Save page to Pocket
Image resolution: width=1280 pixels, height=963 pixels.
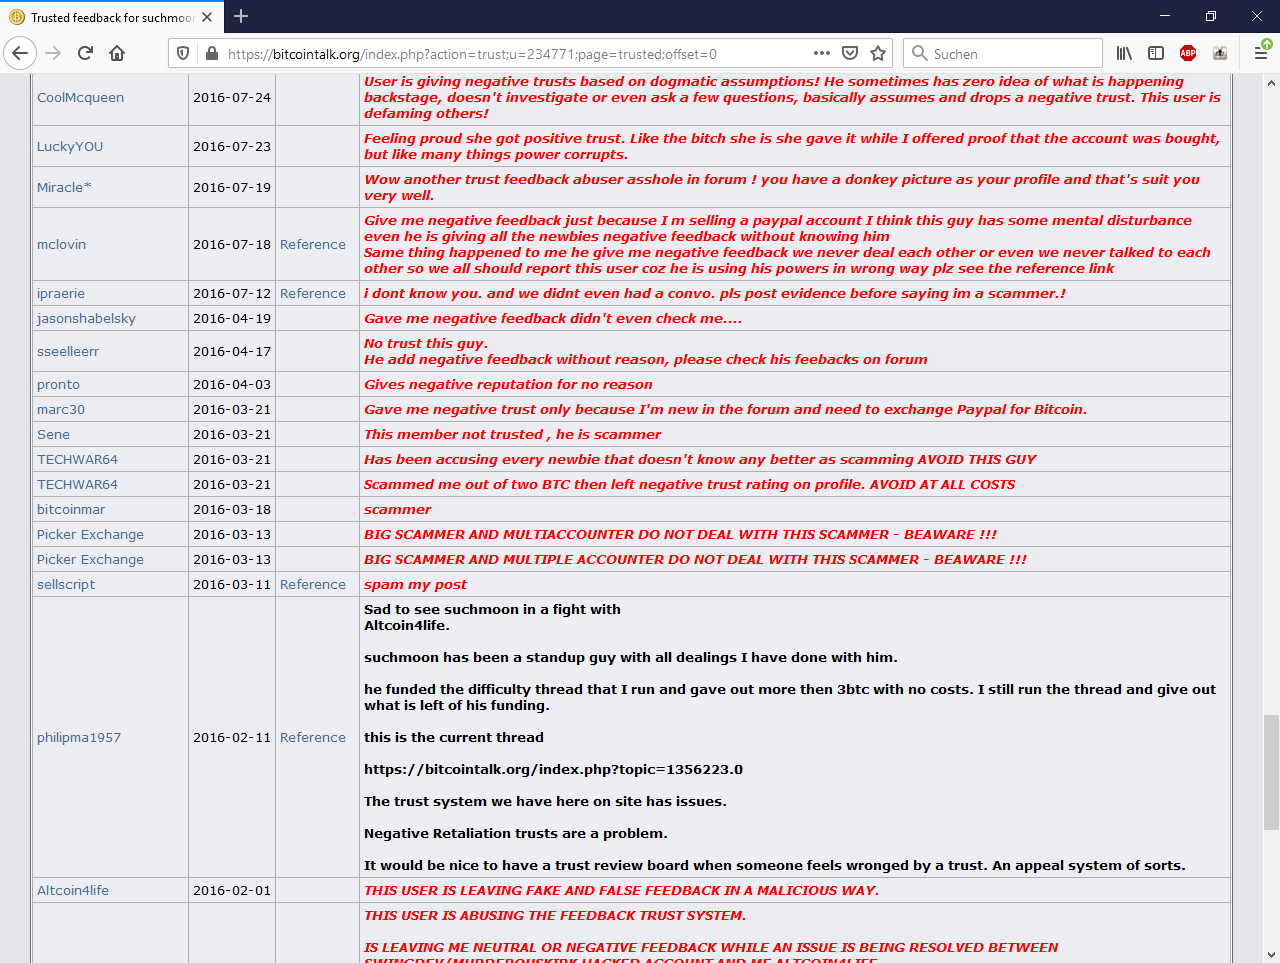coord(850,53)
